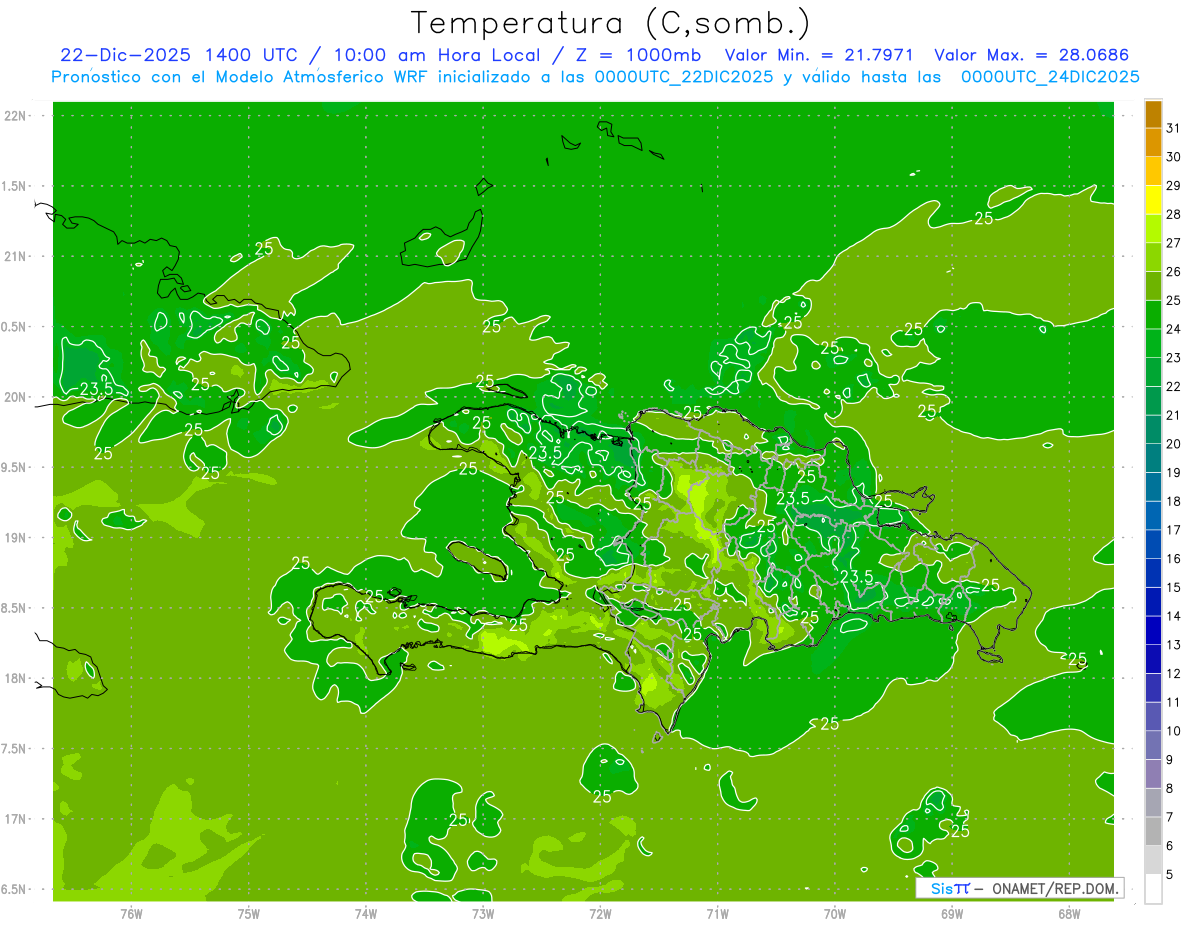Click the "0000UTC_22DIC2025" initialization time

click(683, 77)
